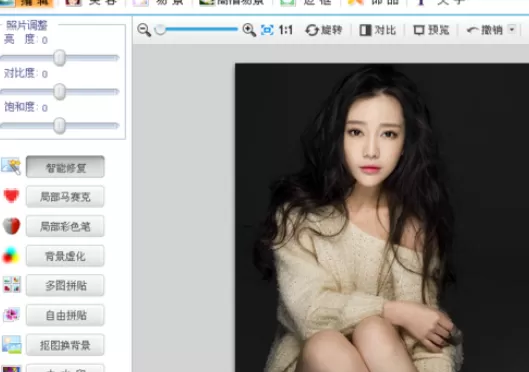Click the red heart icon beside 局部马赛克
529x372 pixels.
click(11, 195)
